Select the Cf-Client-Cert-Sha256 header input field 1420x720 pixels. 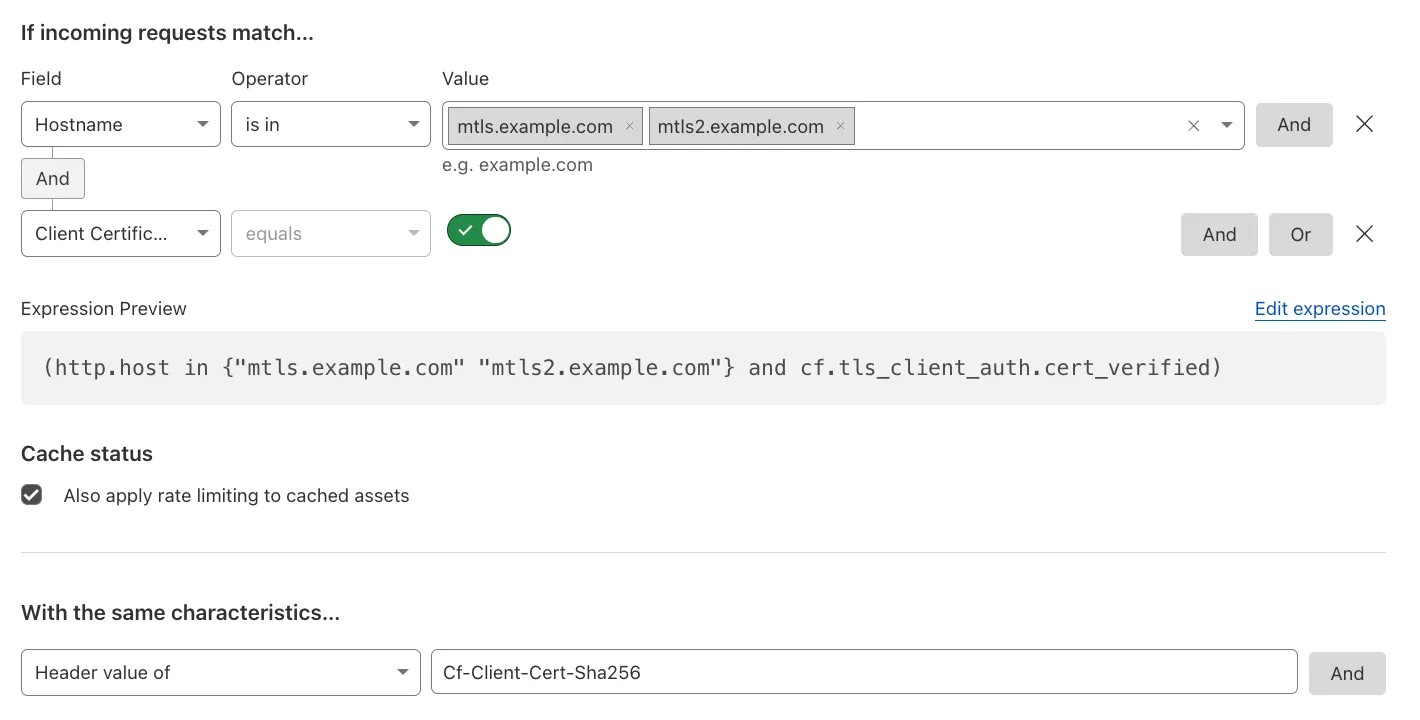[x=863, y=673]
